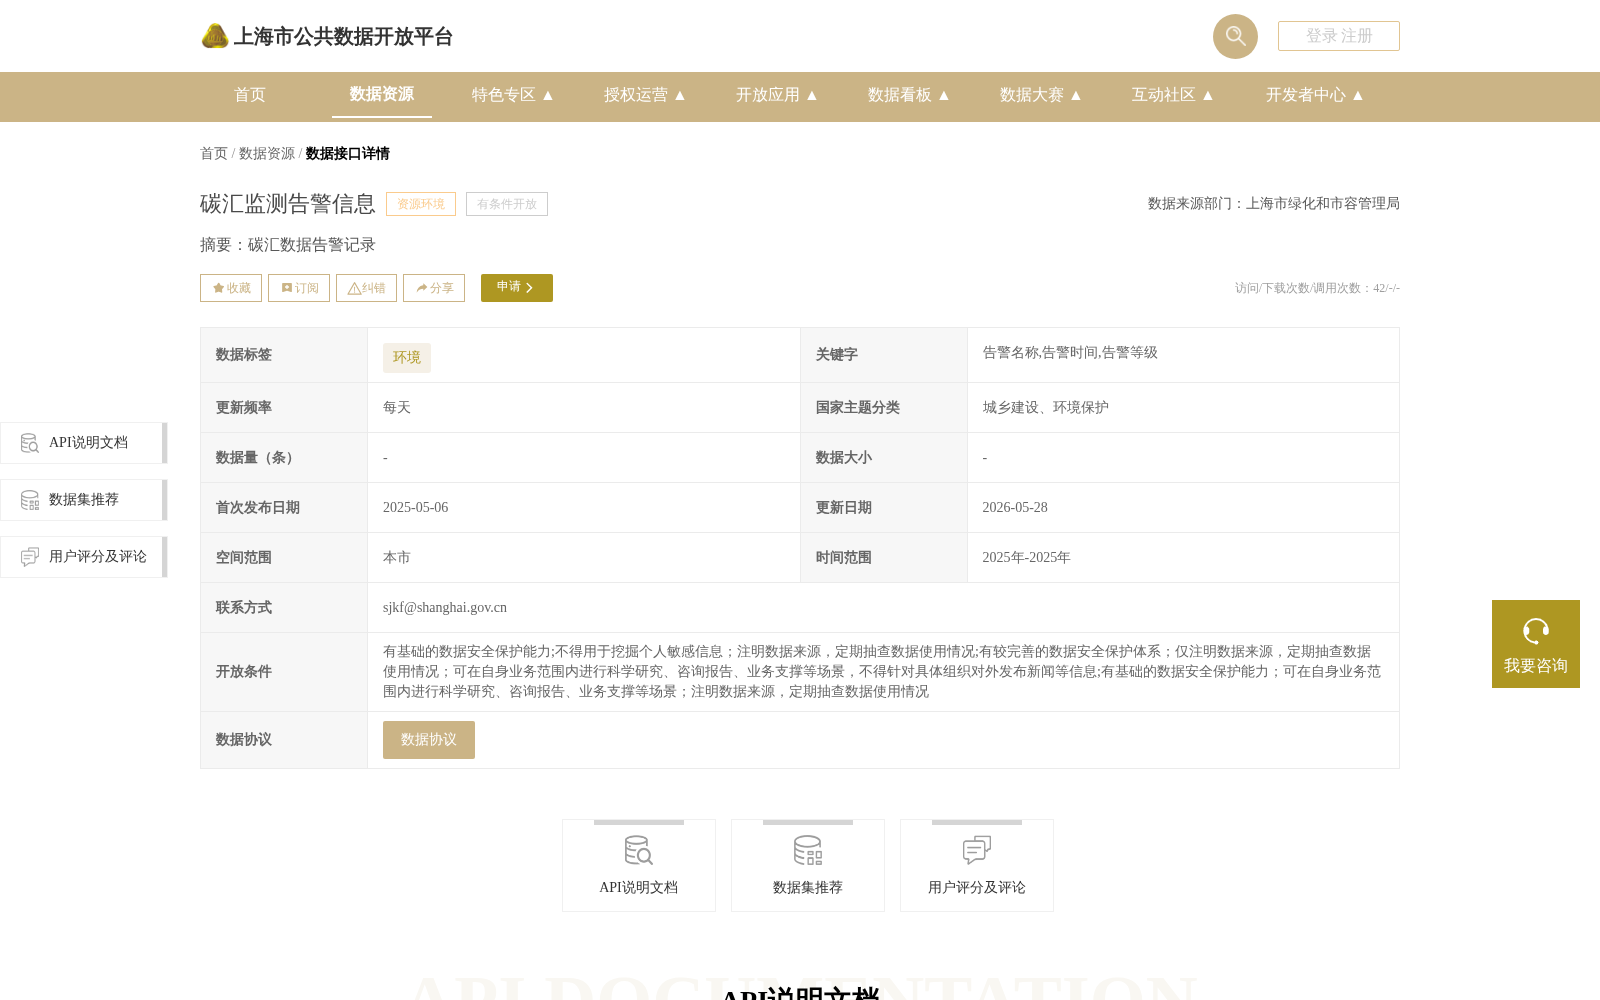Image resolution: width=1600 pixels, height=1000 pixels.
Task: Click API说明文档 label in bottom card
Action: [638, 888]
